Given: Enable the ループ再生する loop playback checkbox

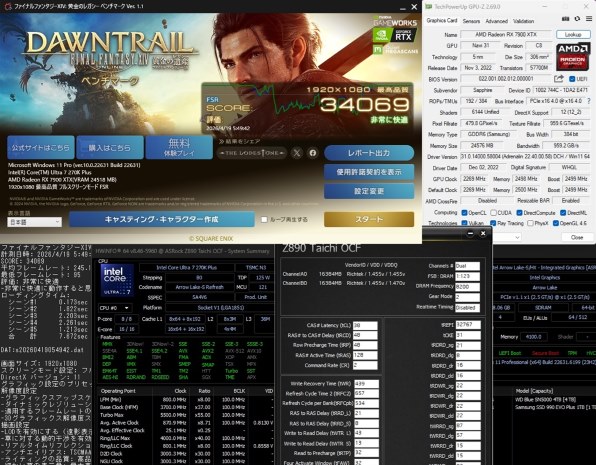Looking at the screenshot, I should 264,219.
